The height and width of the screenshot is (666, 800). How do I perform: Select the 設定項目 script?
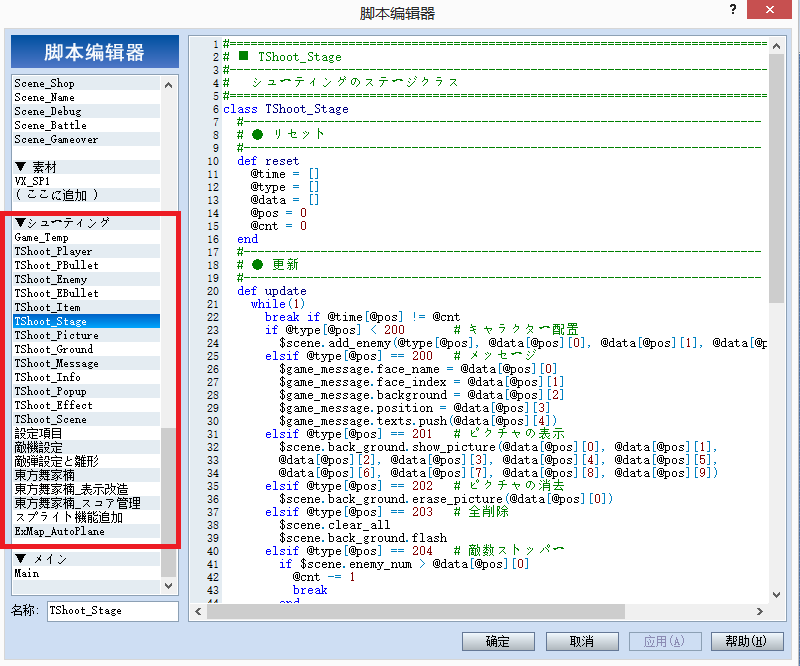pyautogui.click(x=86, y=433)
